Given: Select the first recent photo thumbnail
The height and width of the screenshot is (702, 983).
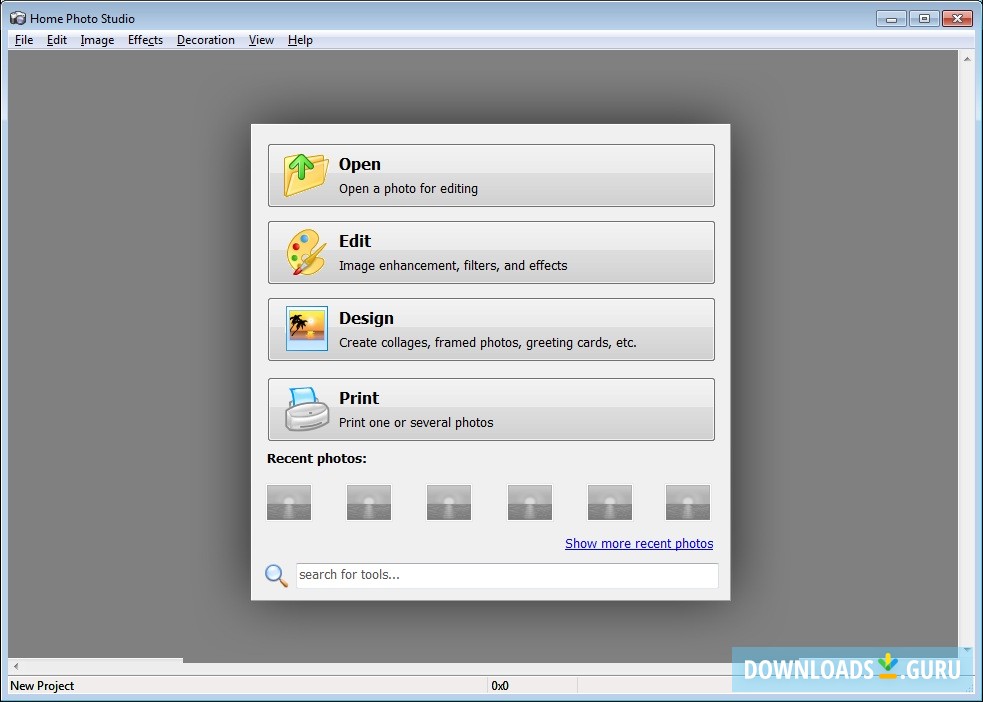Looking at the screenshot, I should 289,503.
